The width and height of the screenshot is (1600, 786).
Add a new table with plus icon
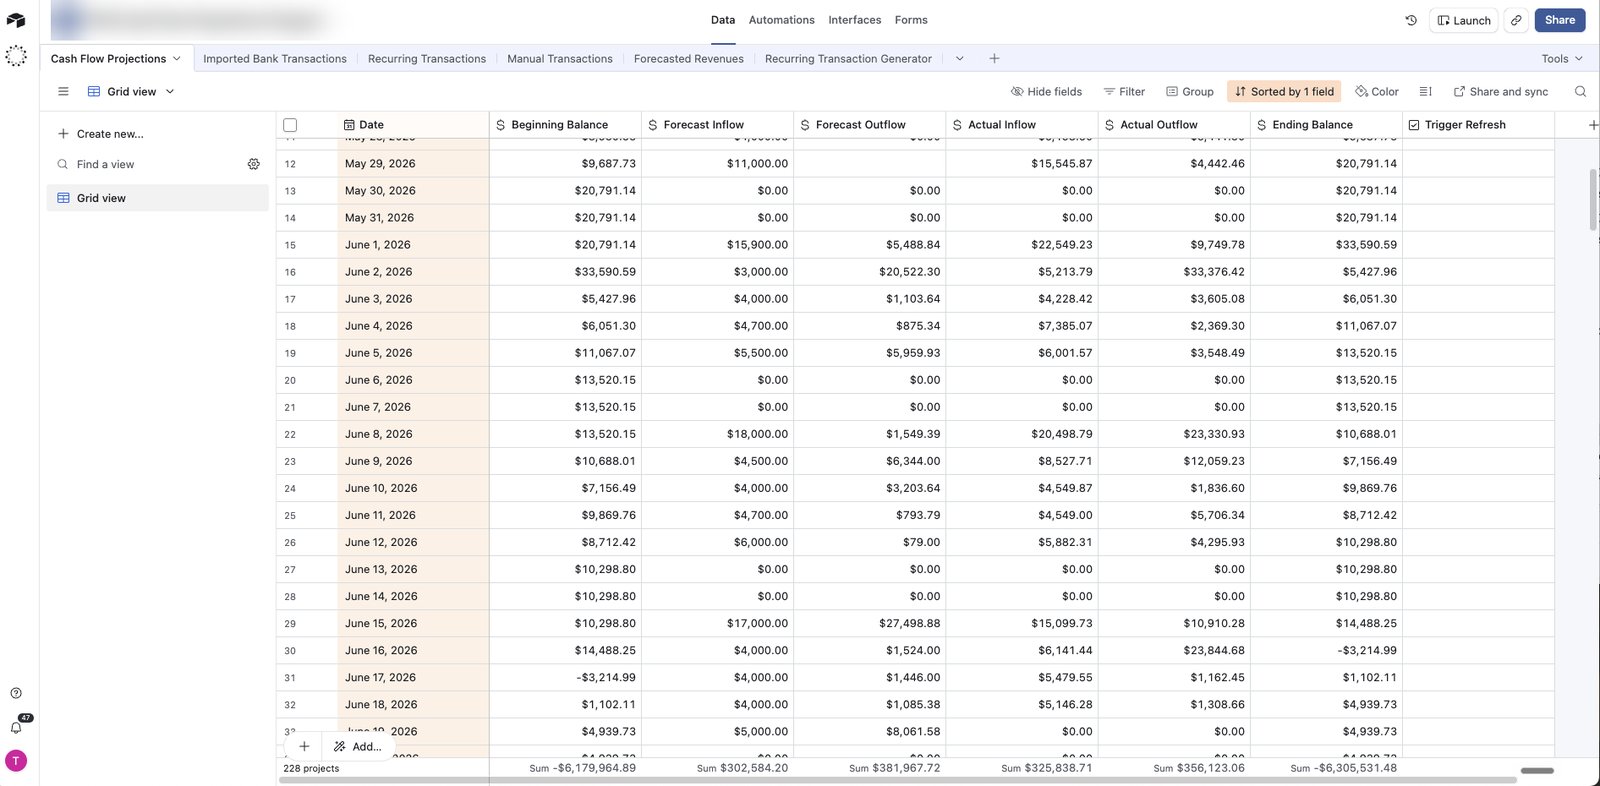tap(994, 59)
